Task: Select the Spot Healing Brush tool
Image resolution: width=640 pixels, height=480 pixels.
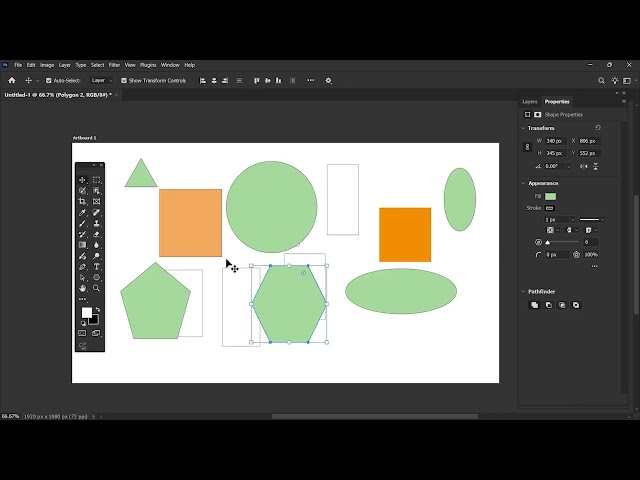Action: click(x=96, y=212)
